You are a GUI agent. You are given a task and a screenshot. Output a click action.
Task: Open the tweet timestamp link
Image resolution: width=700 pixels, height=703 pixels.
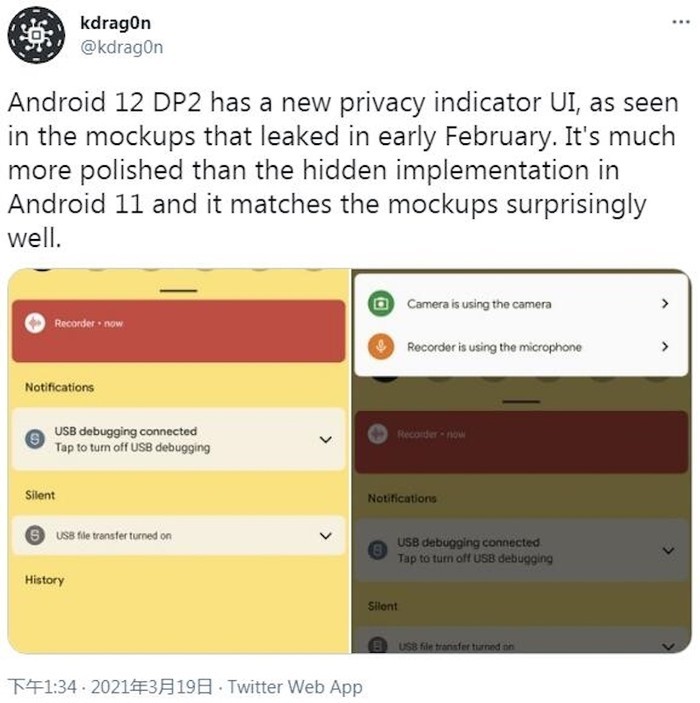pos(110,687)
